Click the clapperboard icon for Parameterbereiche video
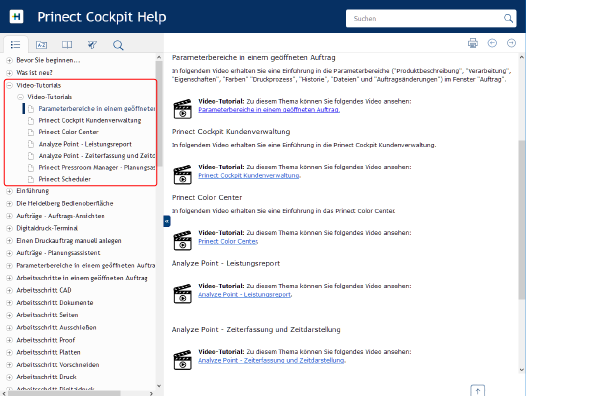Image resolution: width=605 pixels, height=396 pixels. click(183, 109)
